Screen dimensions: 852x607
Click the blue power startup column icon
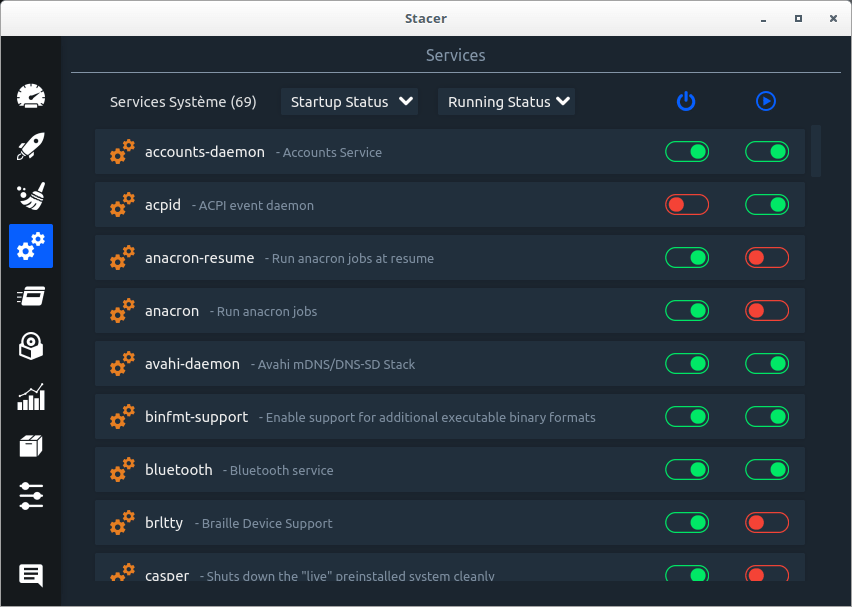(686, 101)
